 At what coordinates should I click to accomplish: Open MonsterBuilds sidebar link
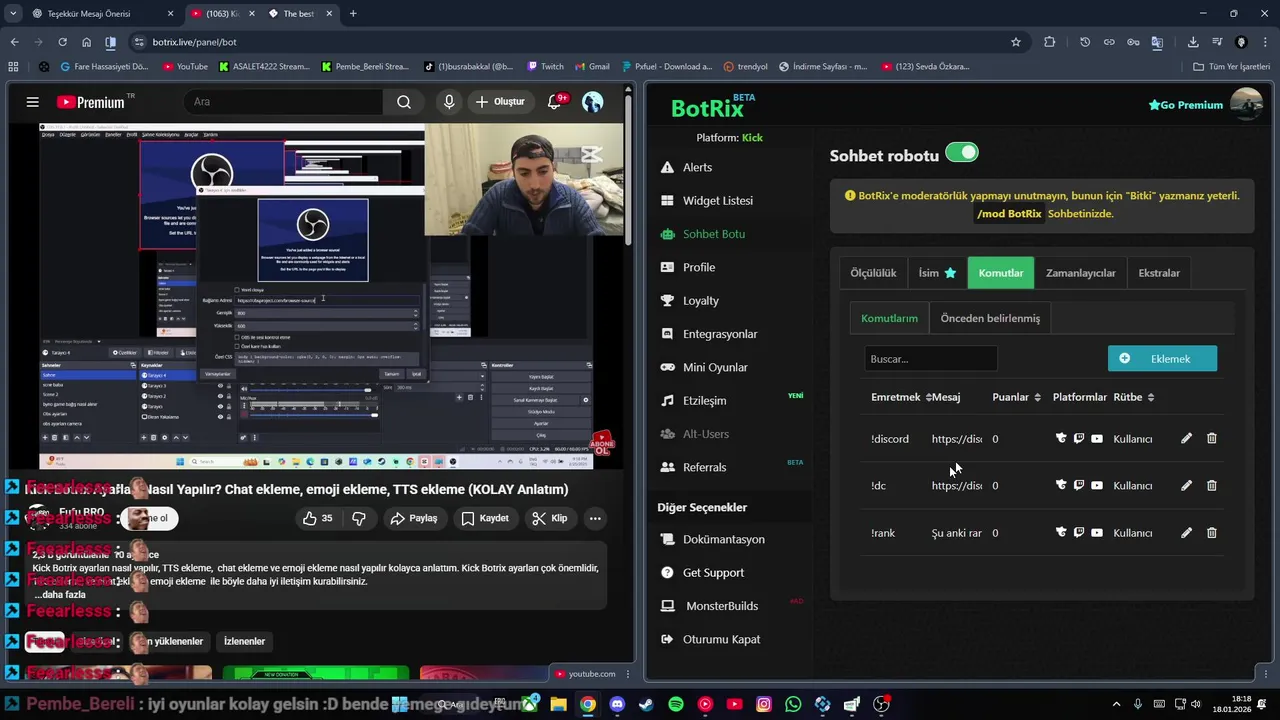point(709,606)
